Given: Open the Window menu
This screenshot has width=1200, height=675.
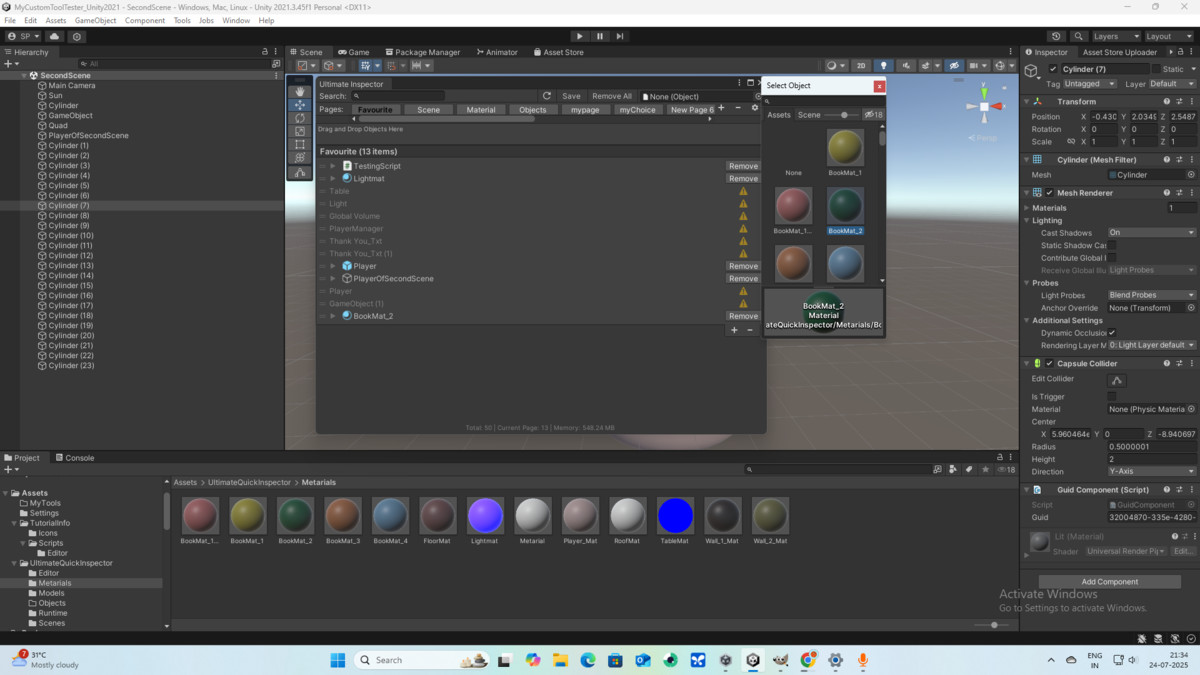Looking at the screenshot, I should 236,20.
